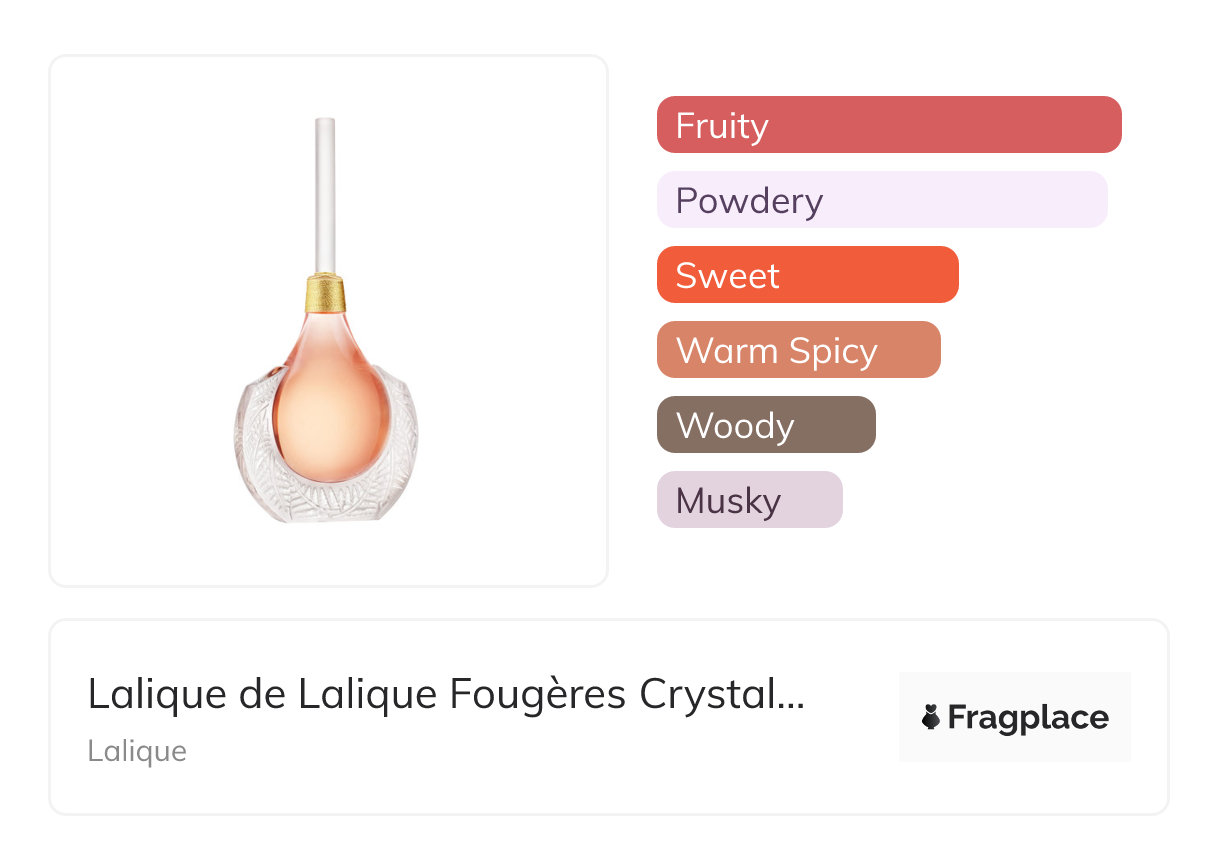
Task: Select the brown Woody accord bar
Action: [766, 425]
